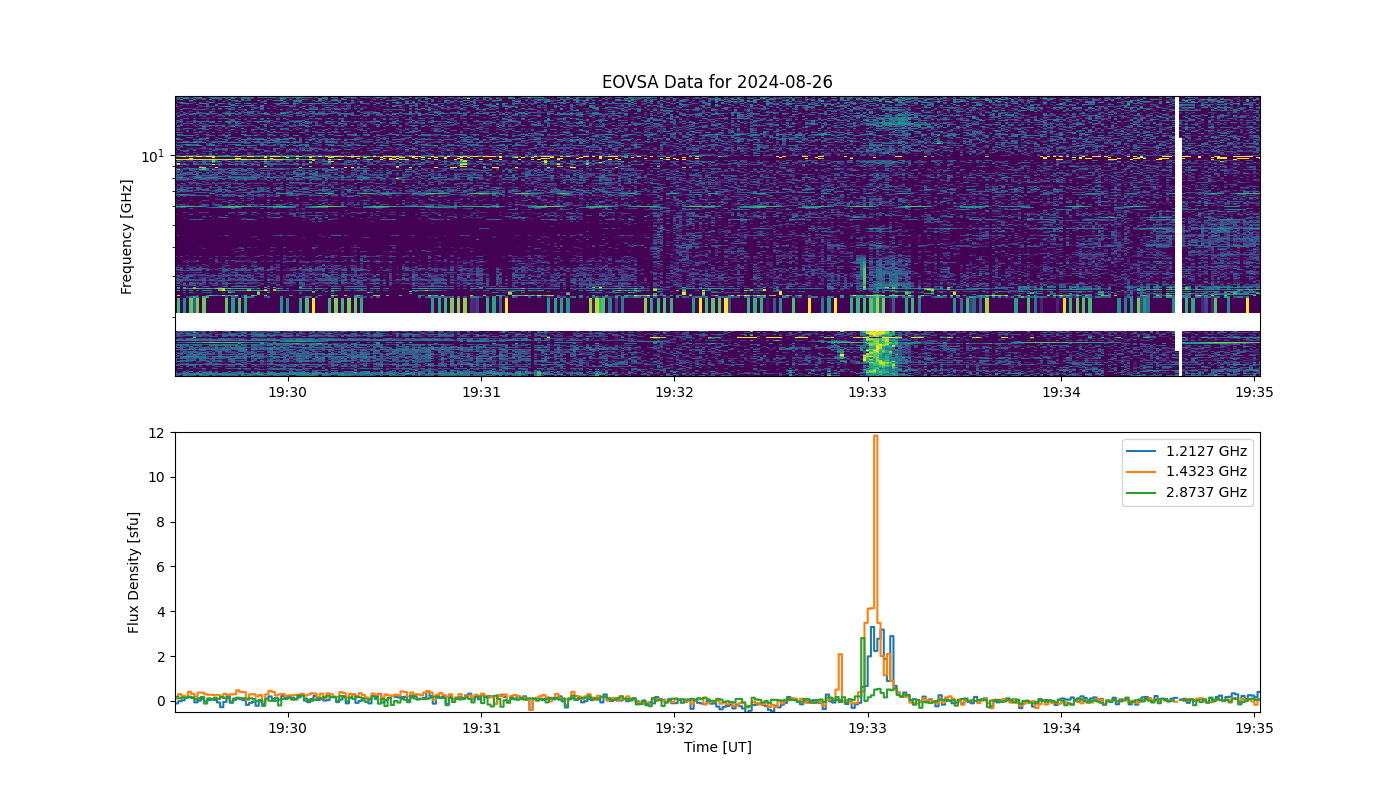Click the small orange spike before 19:33
Viewport: 1400px width, 800px height.
click(840, 672)
